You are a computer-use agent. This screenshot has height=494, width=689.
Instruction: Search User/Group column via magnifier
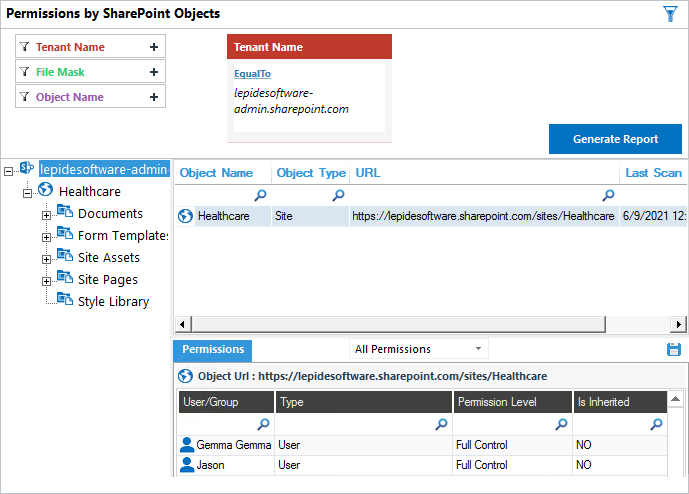tap(263, 425)
